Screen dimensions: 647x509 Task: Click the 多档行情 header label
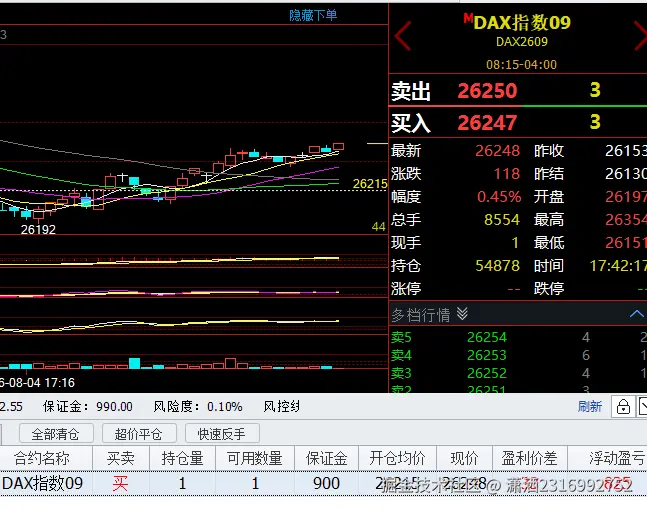tap(420, 315)
